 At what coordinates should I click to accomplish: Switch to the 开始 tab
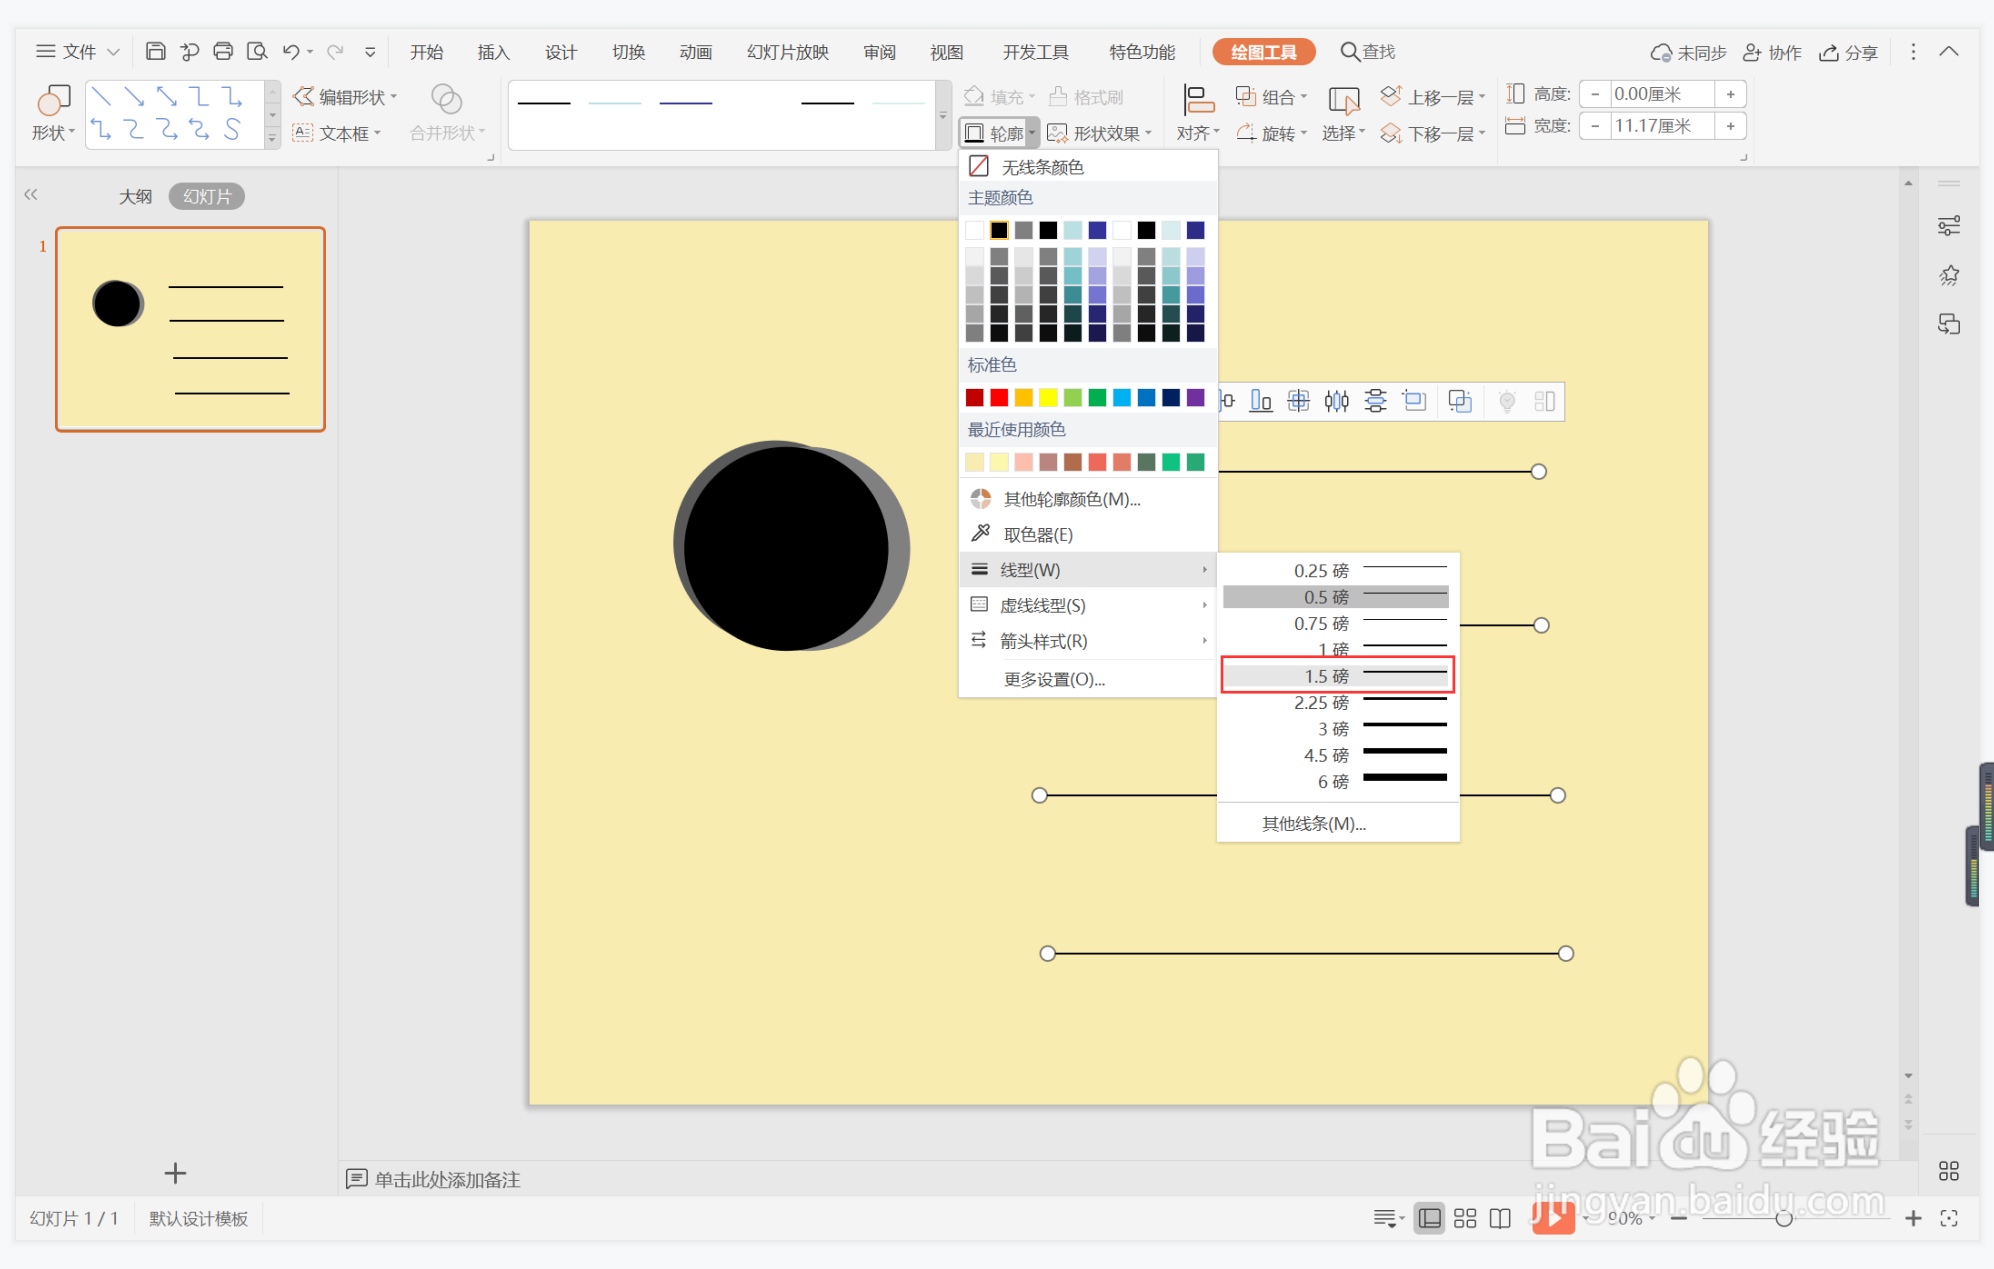pyautogui.click(x=426, y=52)
